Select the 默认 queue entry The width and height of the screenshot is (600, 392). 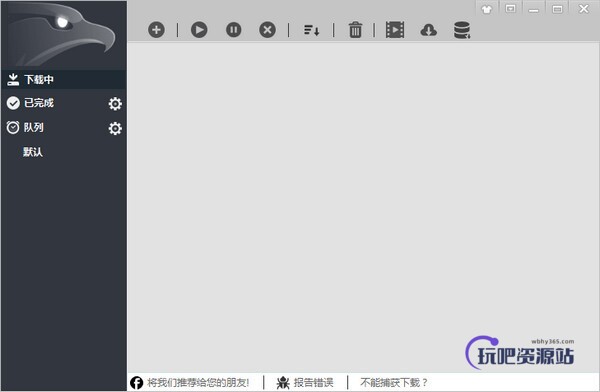[33, 152]
